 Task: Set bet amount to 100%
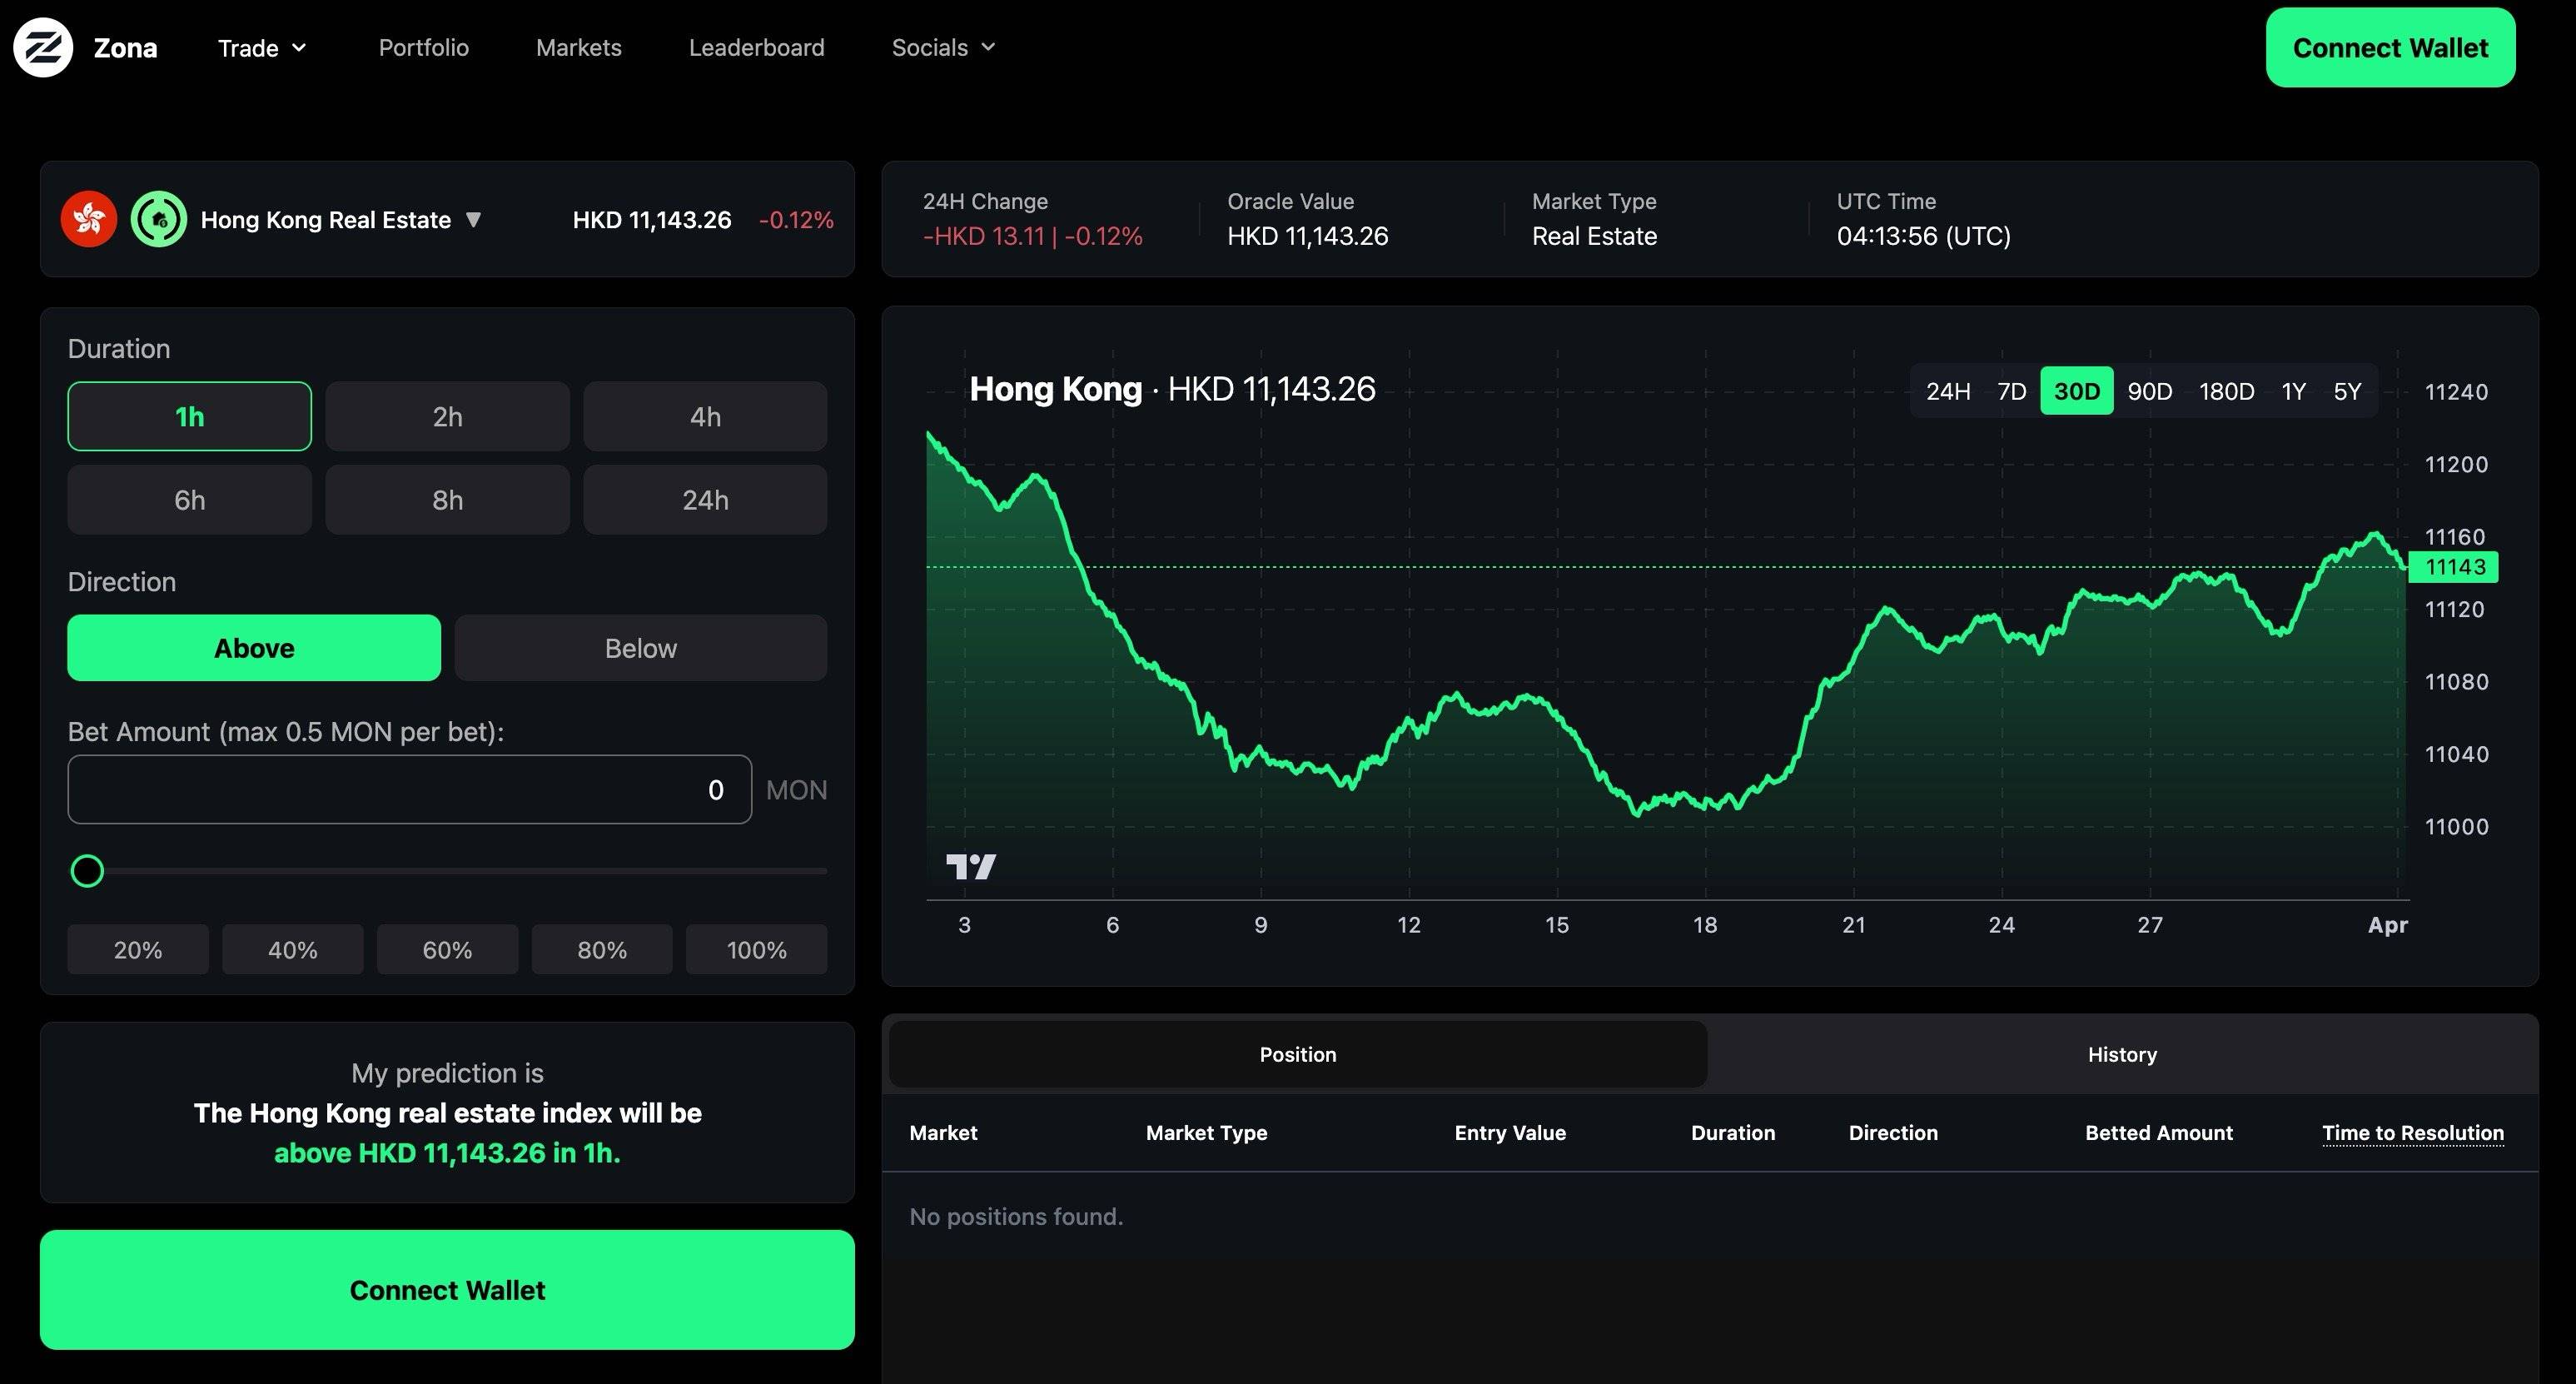click(757, 950)
